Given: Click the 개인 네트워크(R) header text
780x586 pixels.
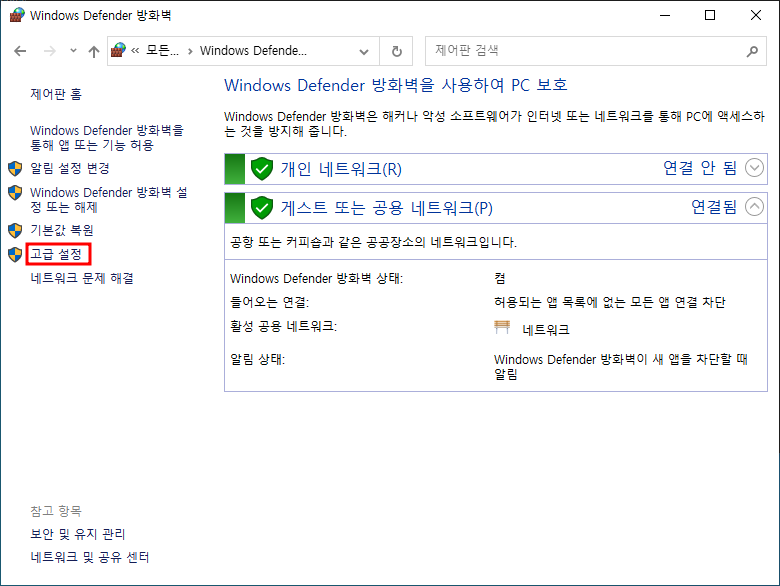Looking at the screenshot, I should point(341,169).
